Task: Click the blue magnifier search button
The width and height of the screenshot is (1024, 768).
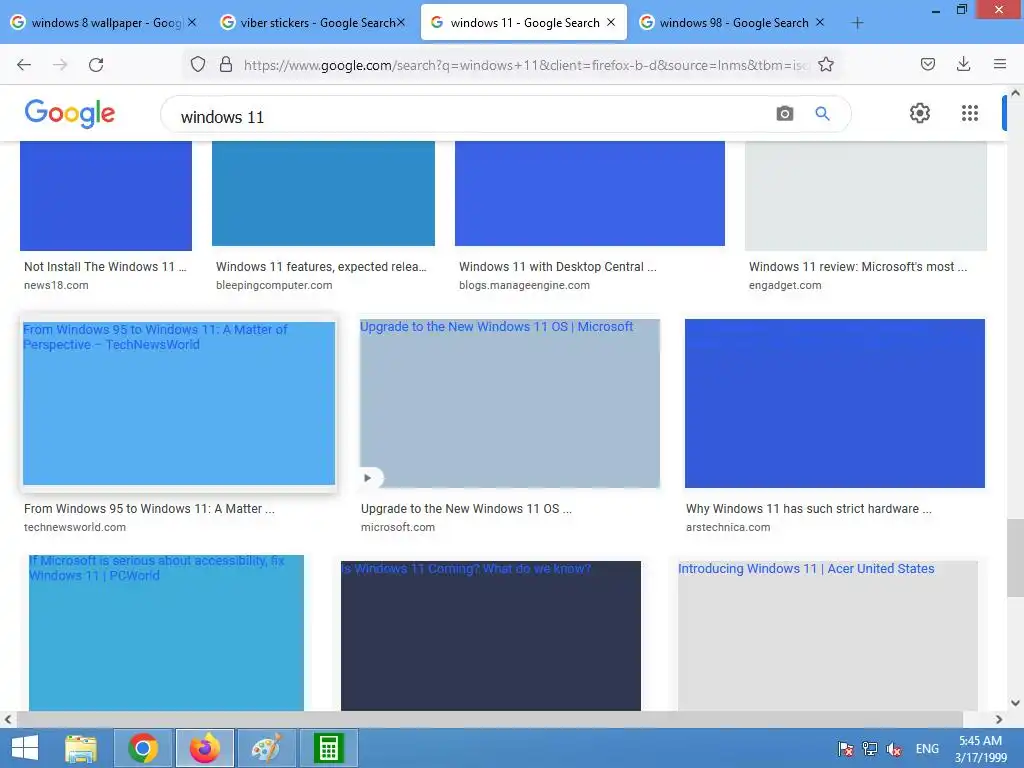Action: tap(822, 114)
